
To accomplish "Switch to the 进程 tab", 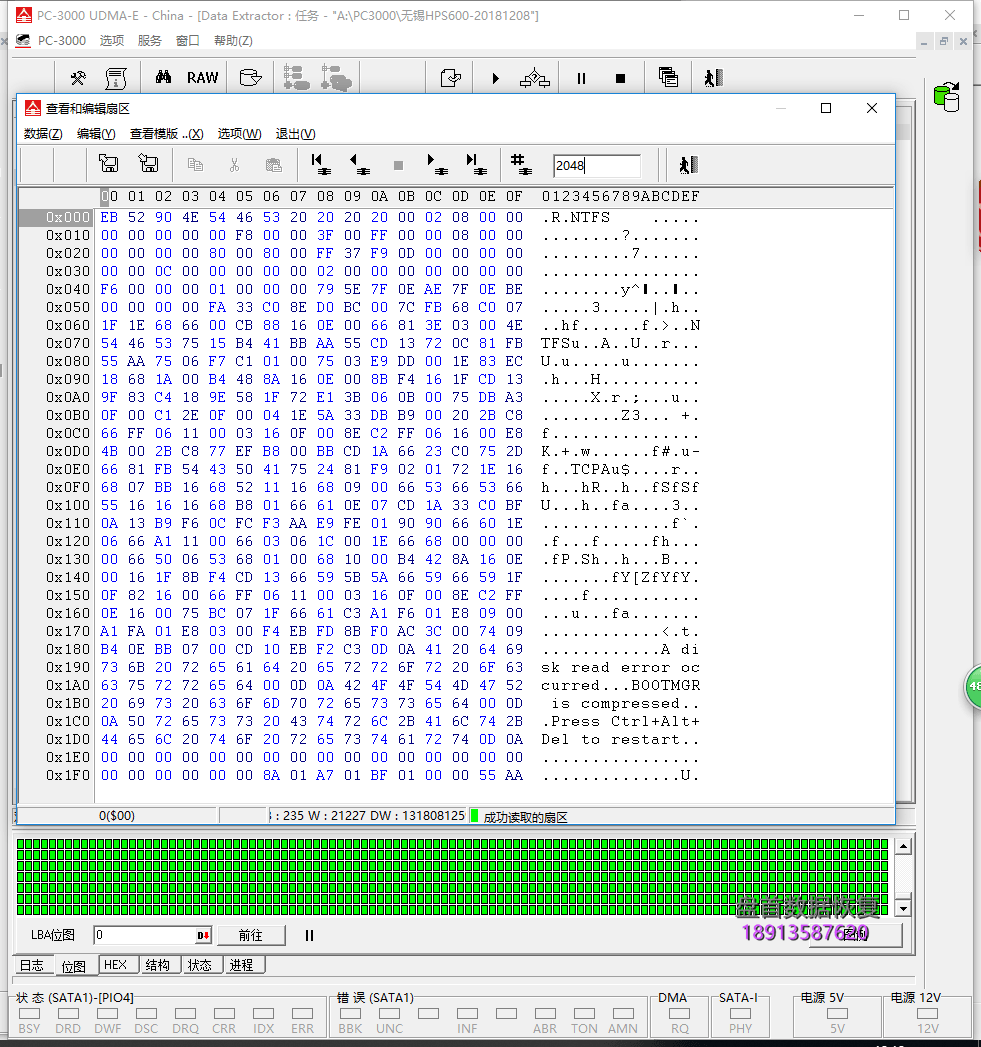I will pos(242,965).
